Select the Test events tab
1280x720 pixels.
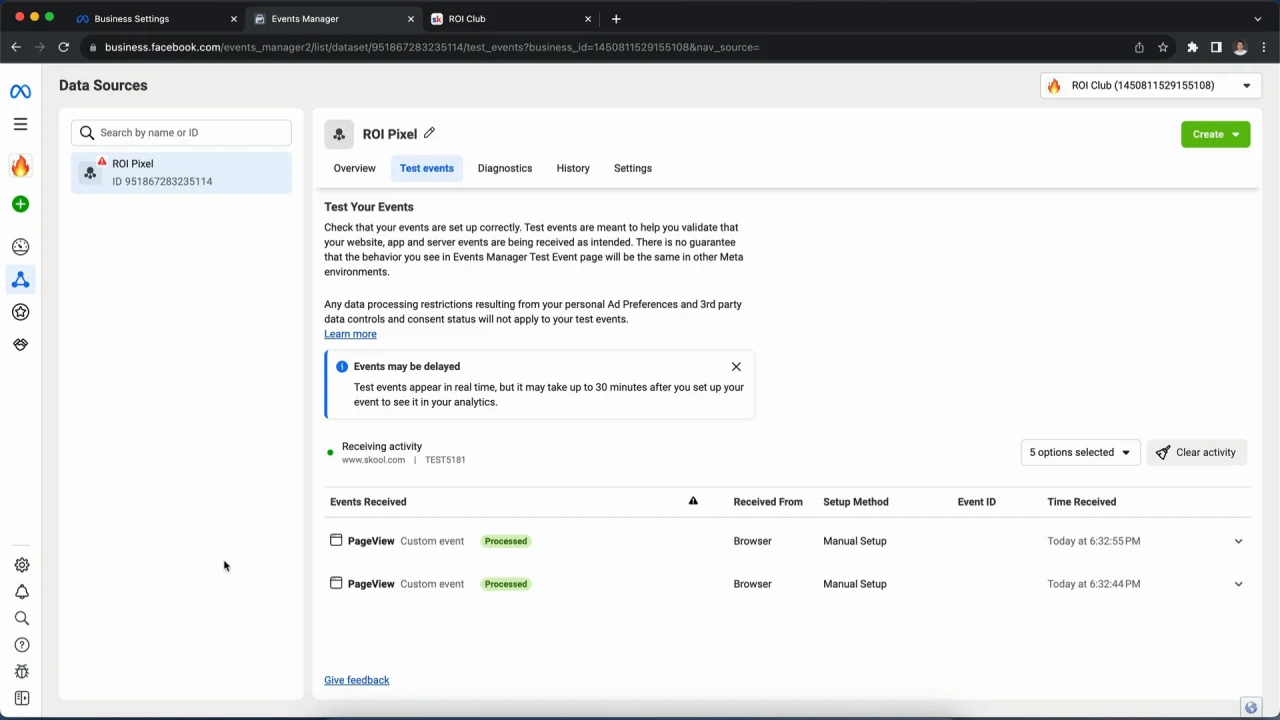[x=427, y=168]
